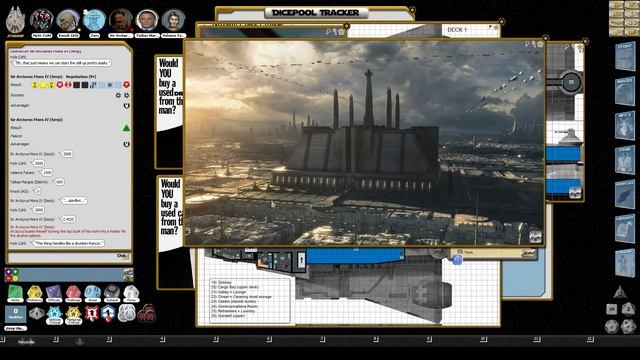Click the cyan star-patterned die icon

54,315
